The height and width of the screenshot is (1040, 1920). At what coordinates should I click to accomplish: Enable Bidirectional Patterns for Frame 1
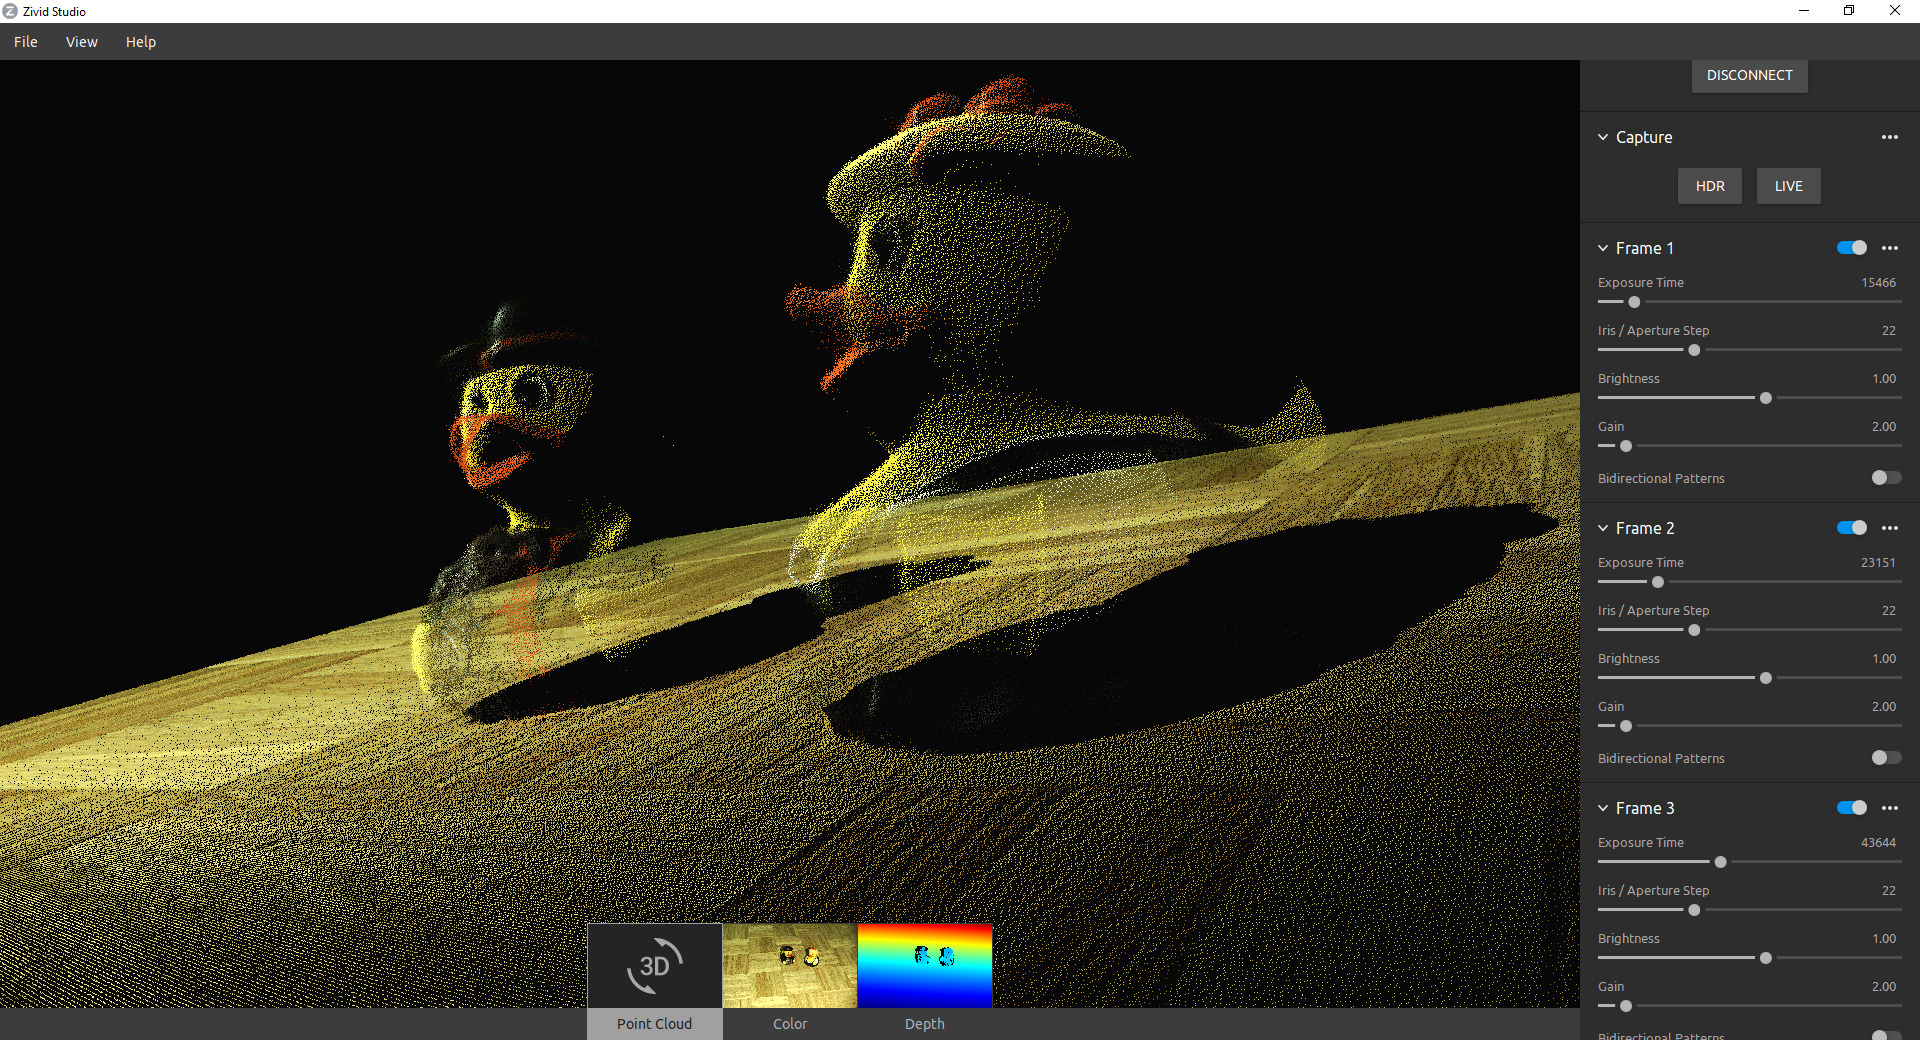click(x=1886, y=478)
